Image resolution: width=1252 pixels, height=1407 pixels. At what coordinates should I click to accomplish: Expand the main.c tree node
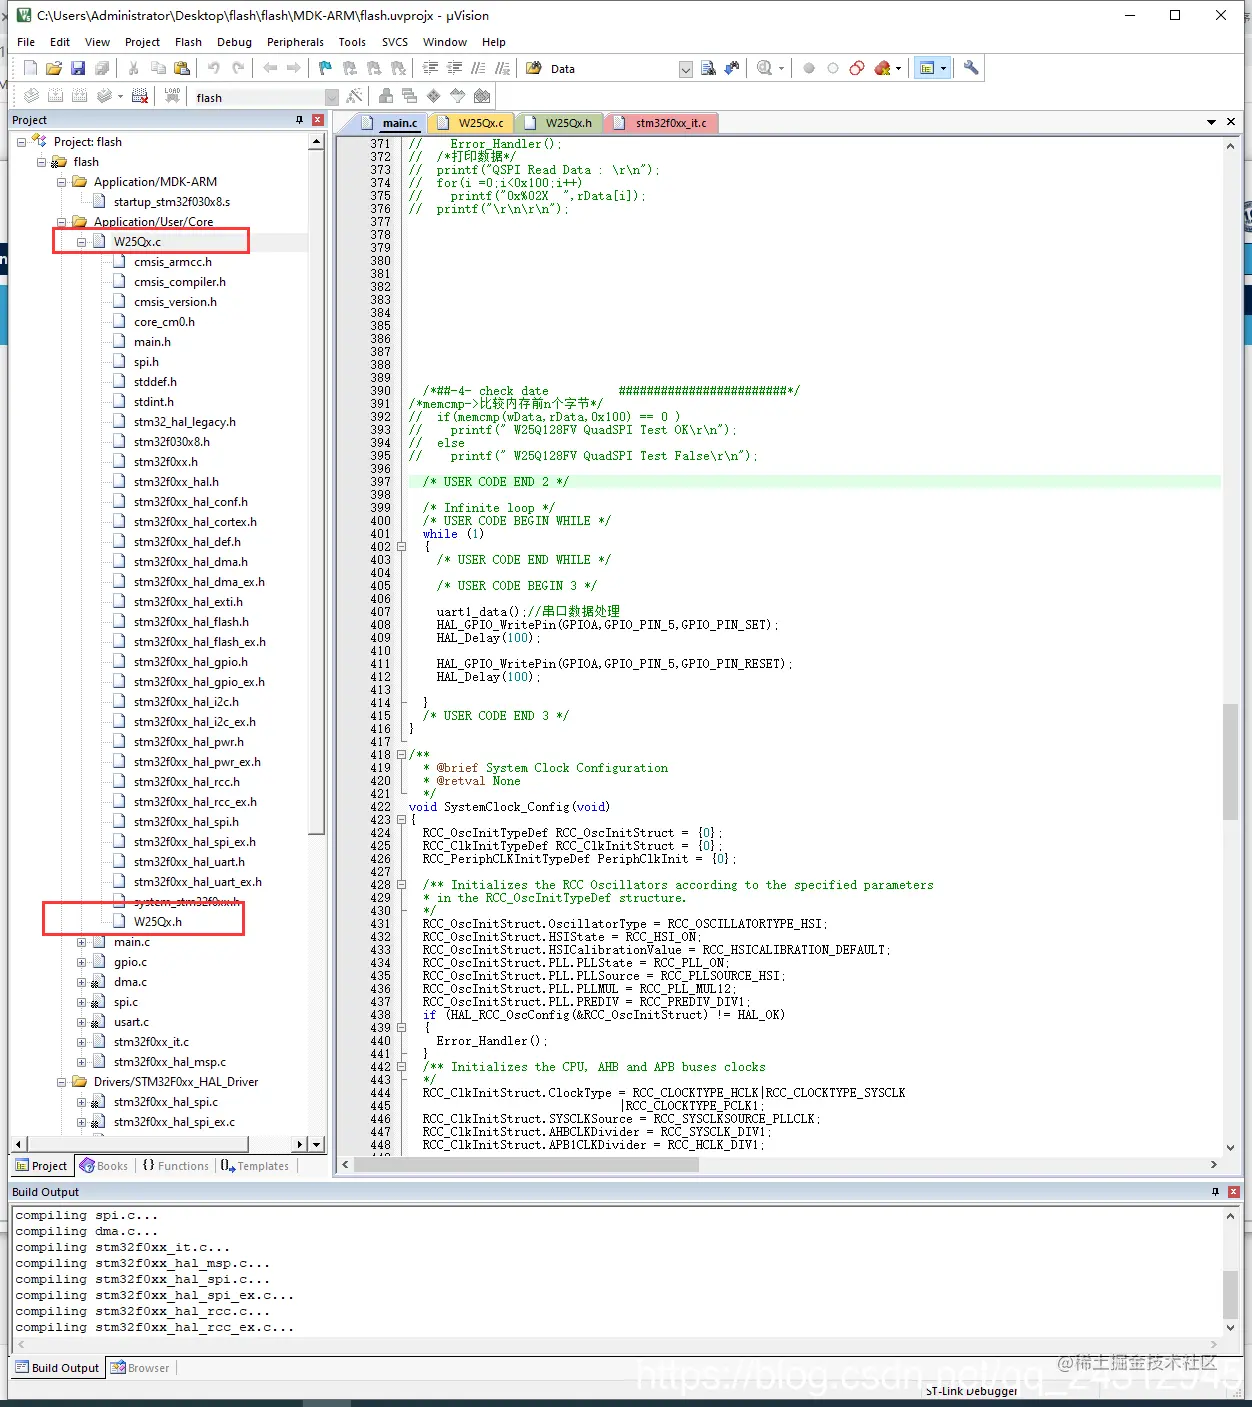click(x=82, y=942)
